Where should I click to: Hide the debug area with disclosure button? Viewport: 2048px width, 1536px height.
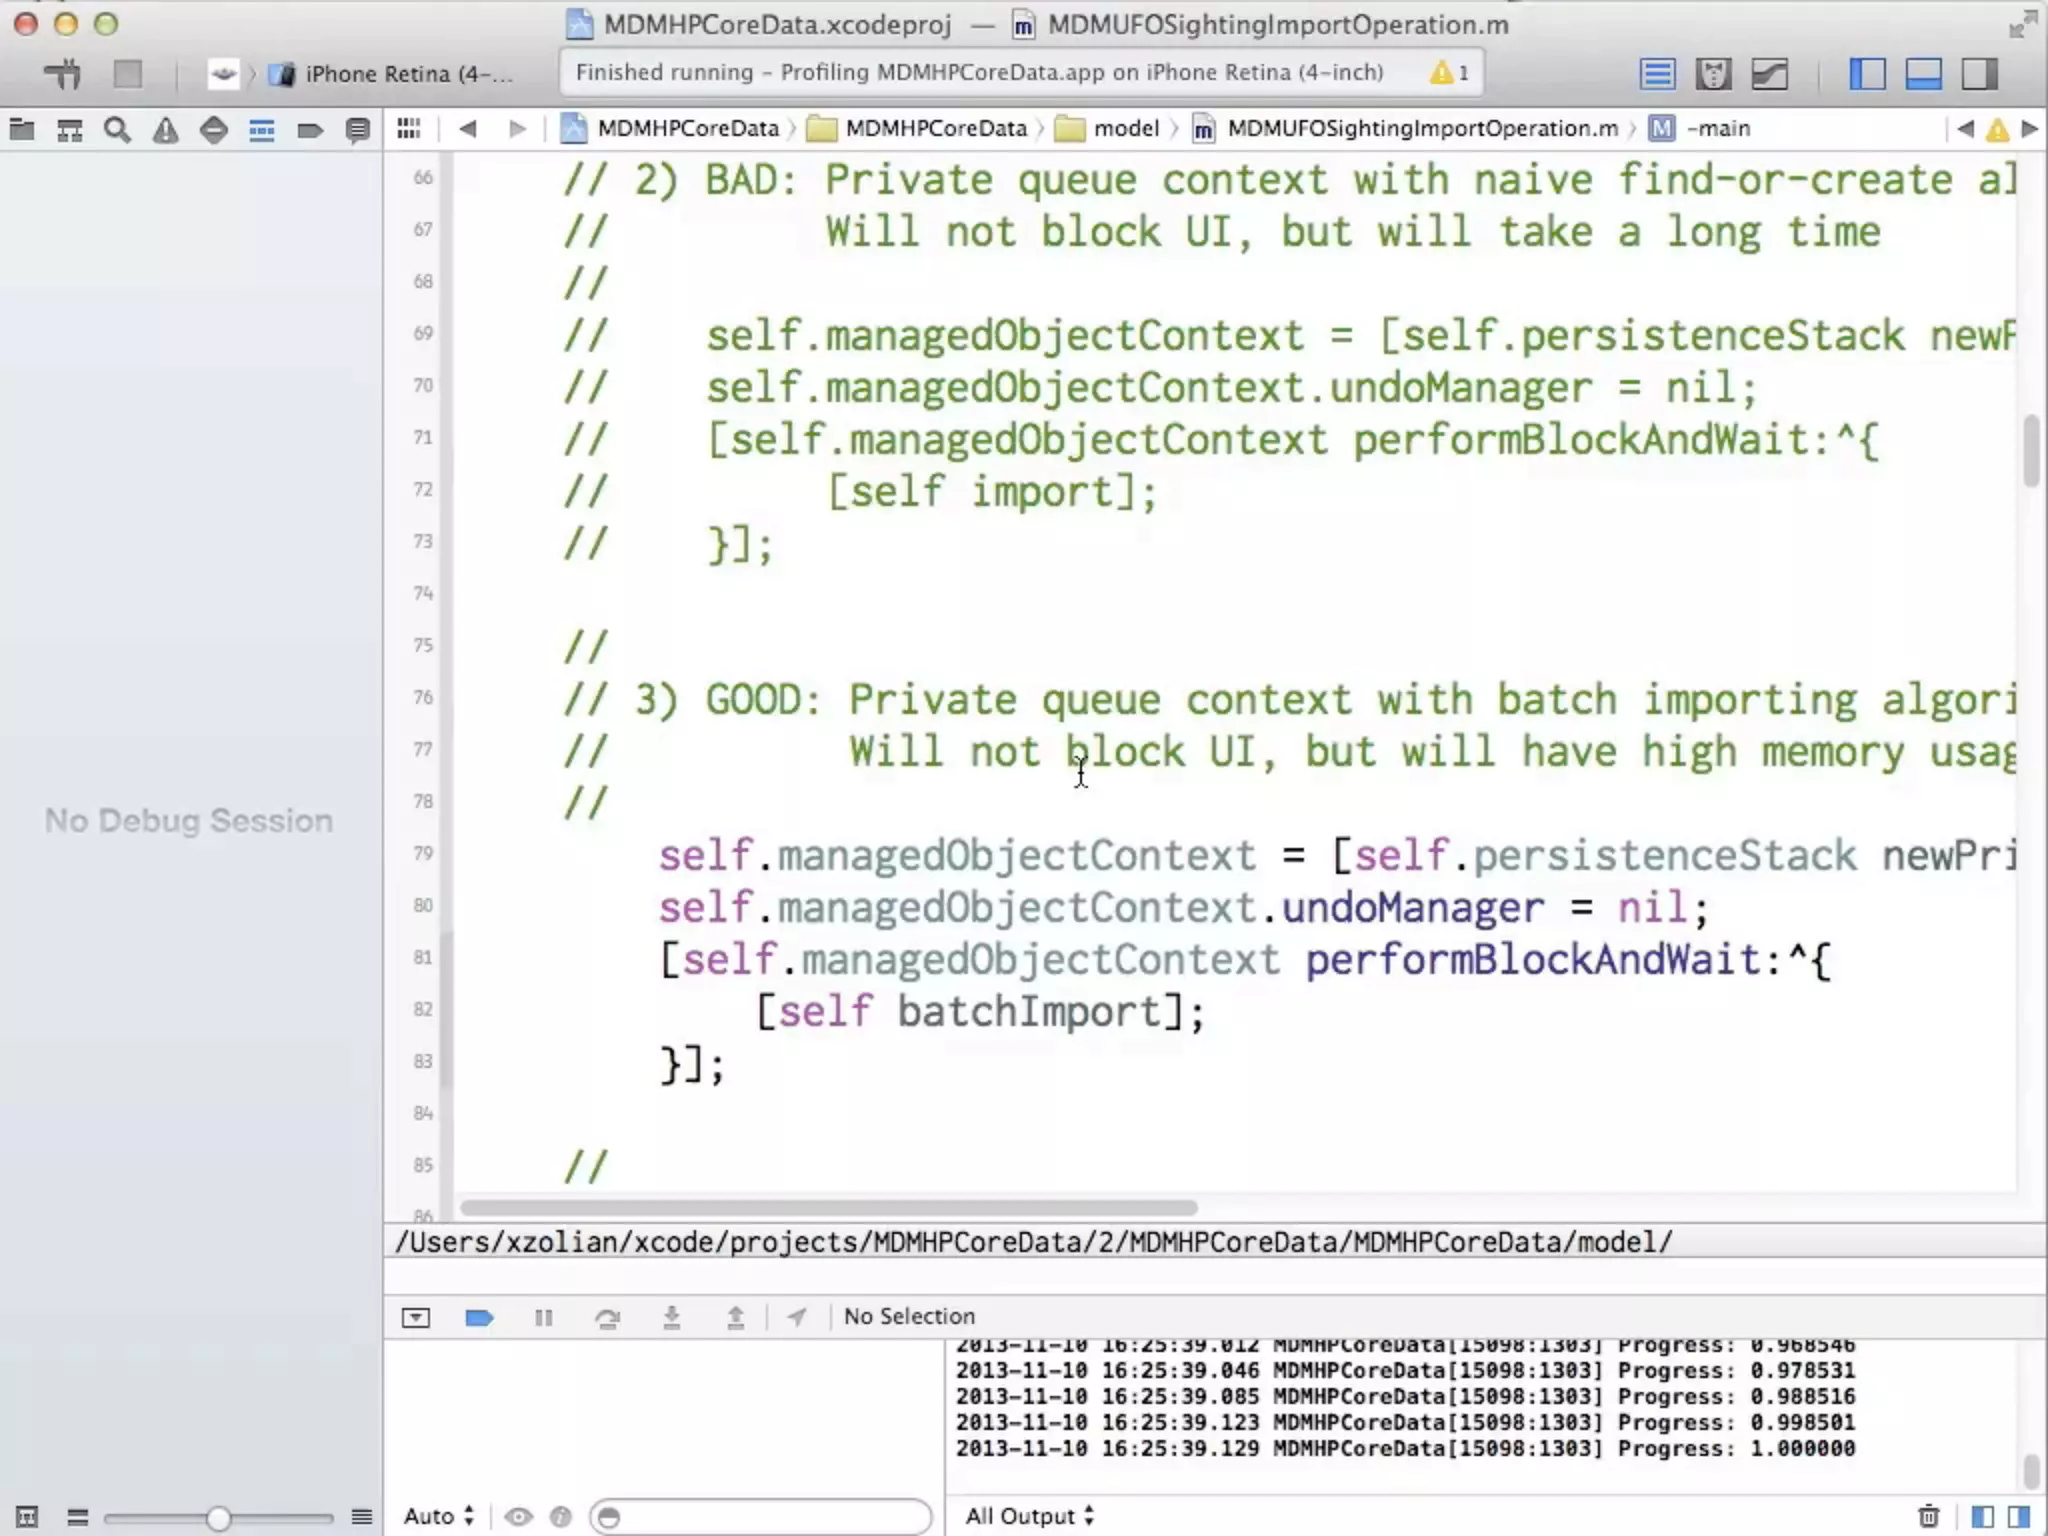[416, 1317]
